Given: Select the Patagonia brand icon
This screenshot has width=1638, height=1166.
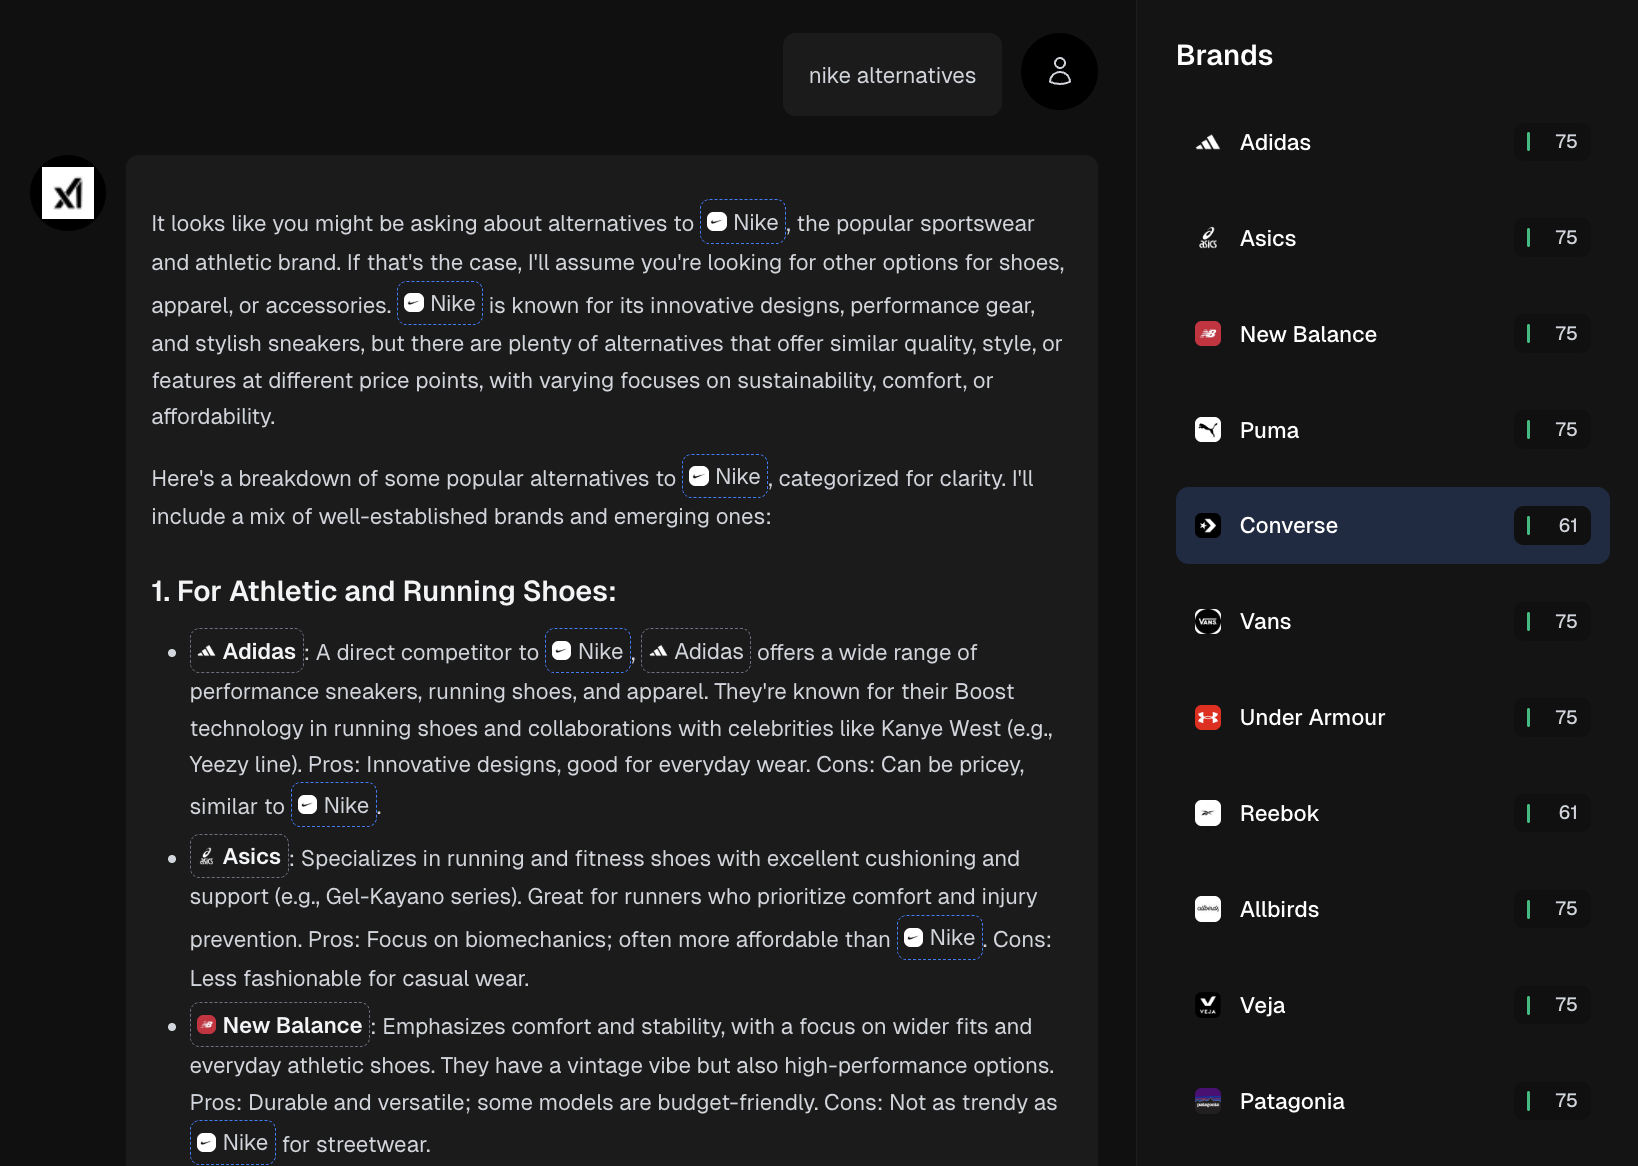Looking at the screenshot, I should (x=1208, y=1101).
